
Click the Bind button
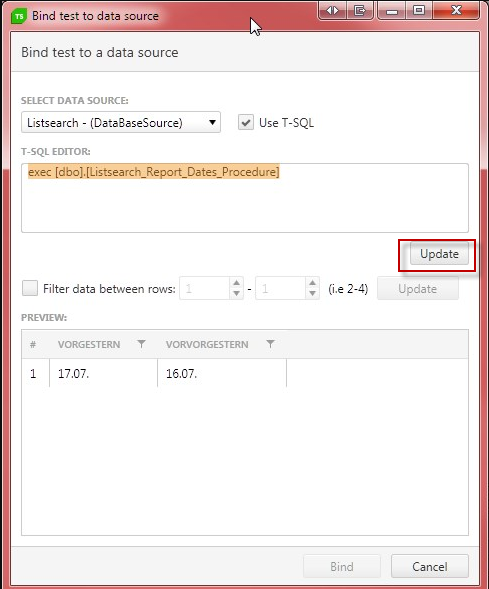click(342, 566)
